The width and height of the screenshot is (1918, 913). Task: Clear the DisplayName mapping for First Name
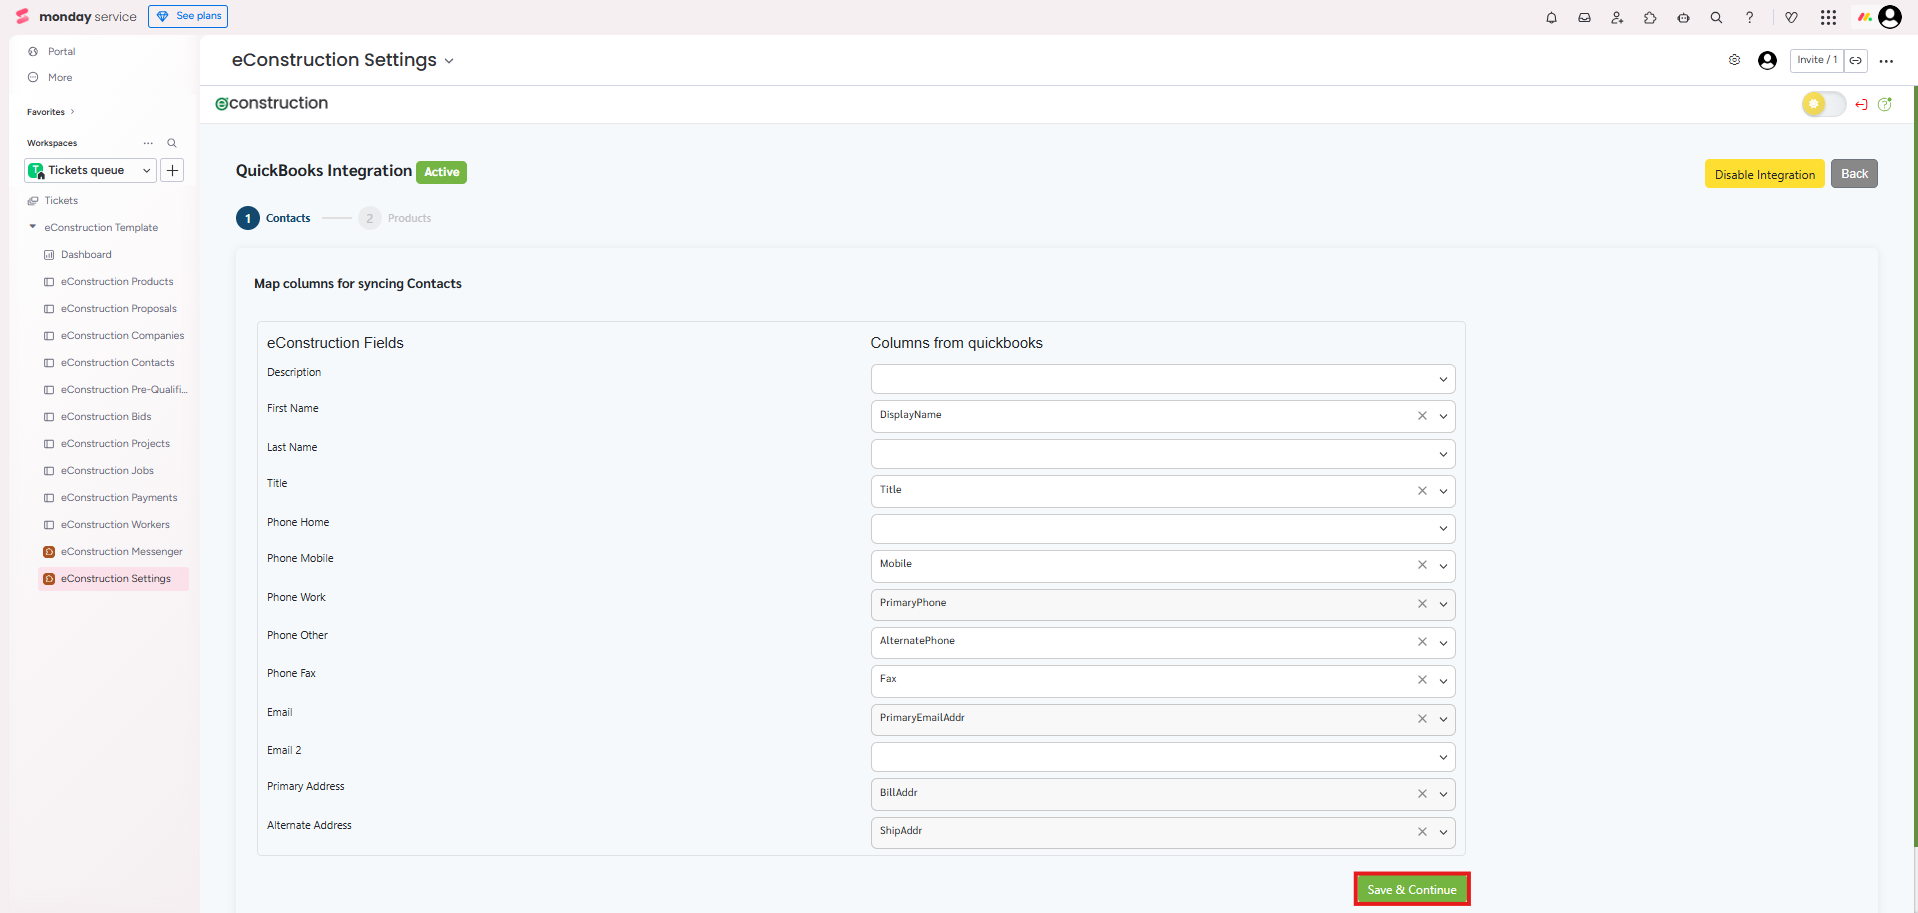[x=1422, y=416]
